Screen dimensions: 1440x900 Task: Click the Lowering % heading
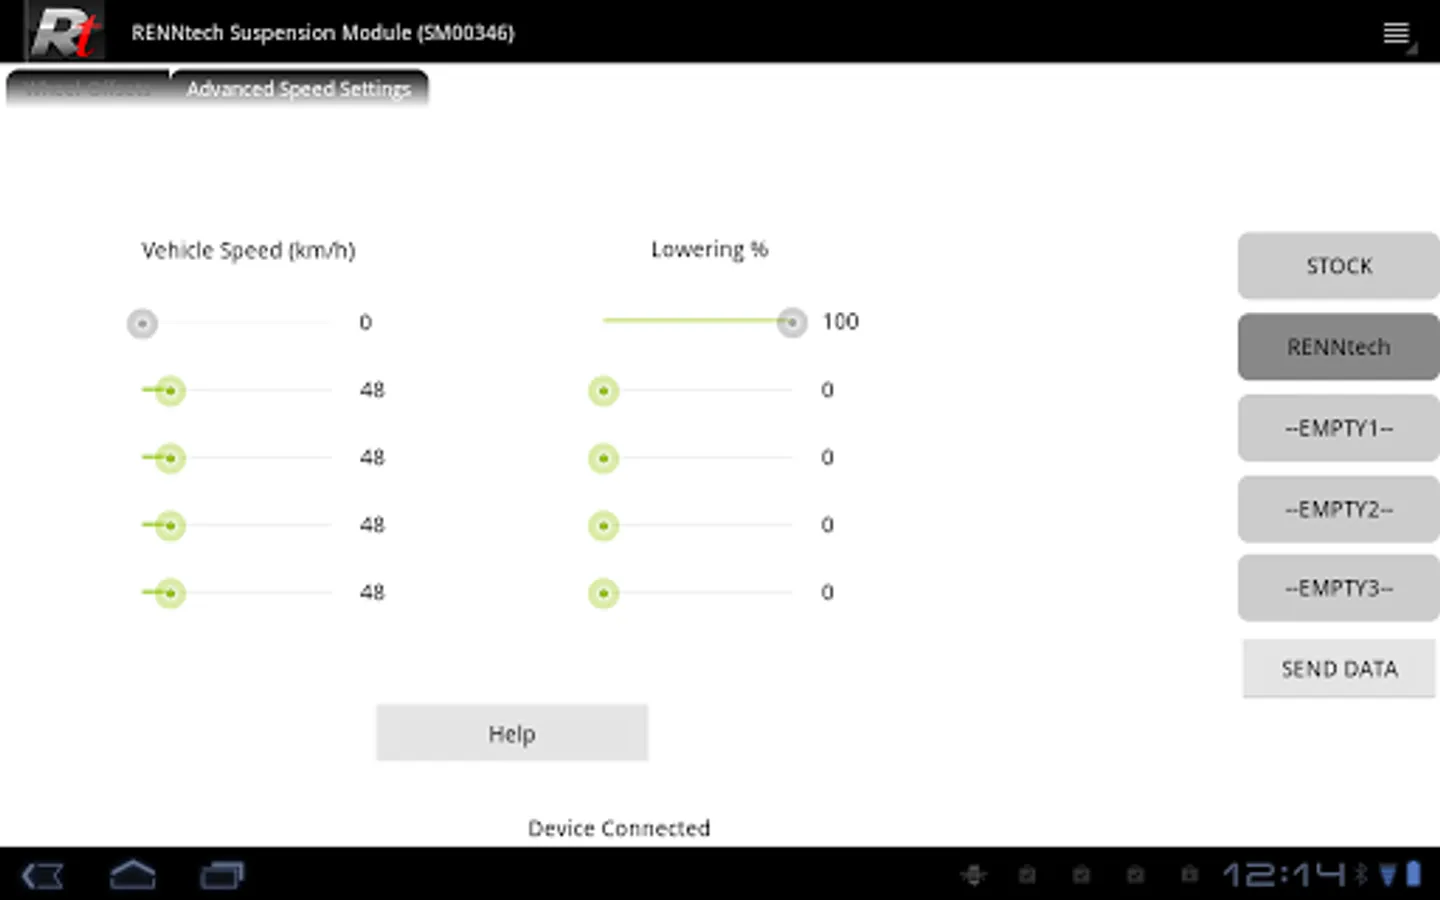pos(709,249)
